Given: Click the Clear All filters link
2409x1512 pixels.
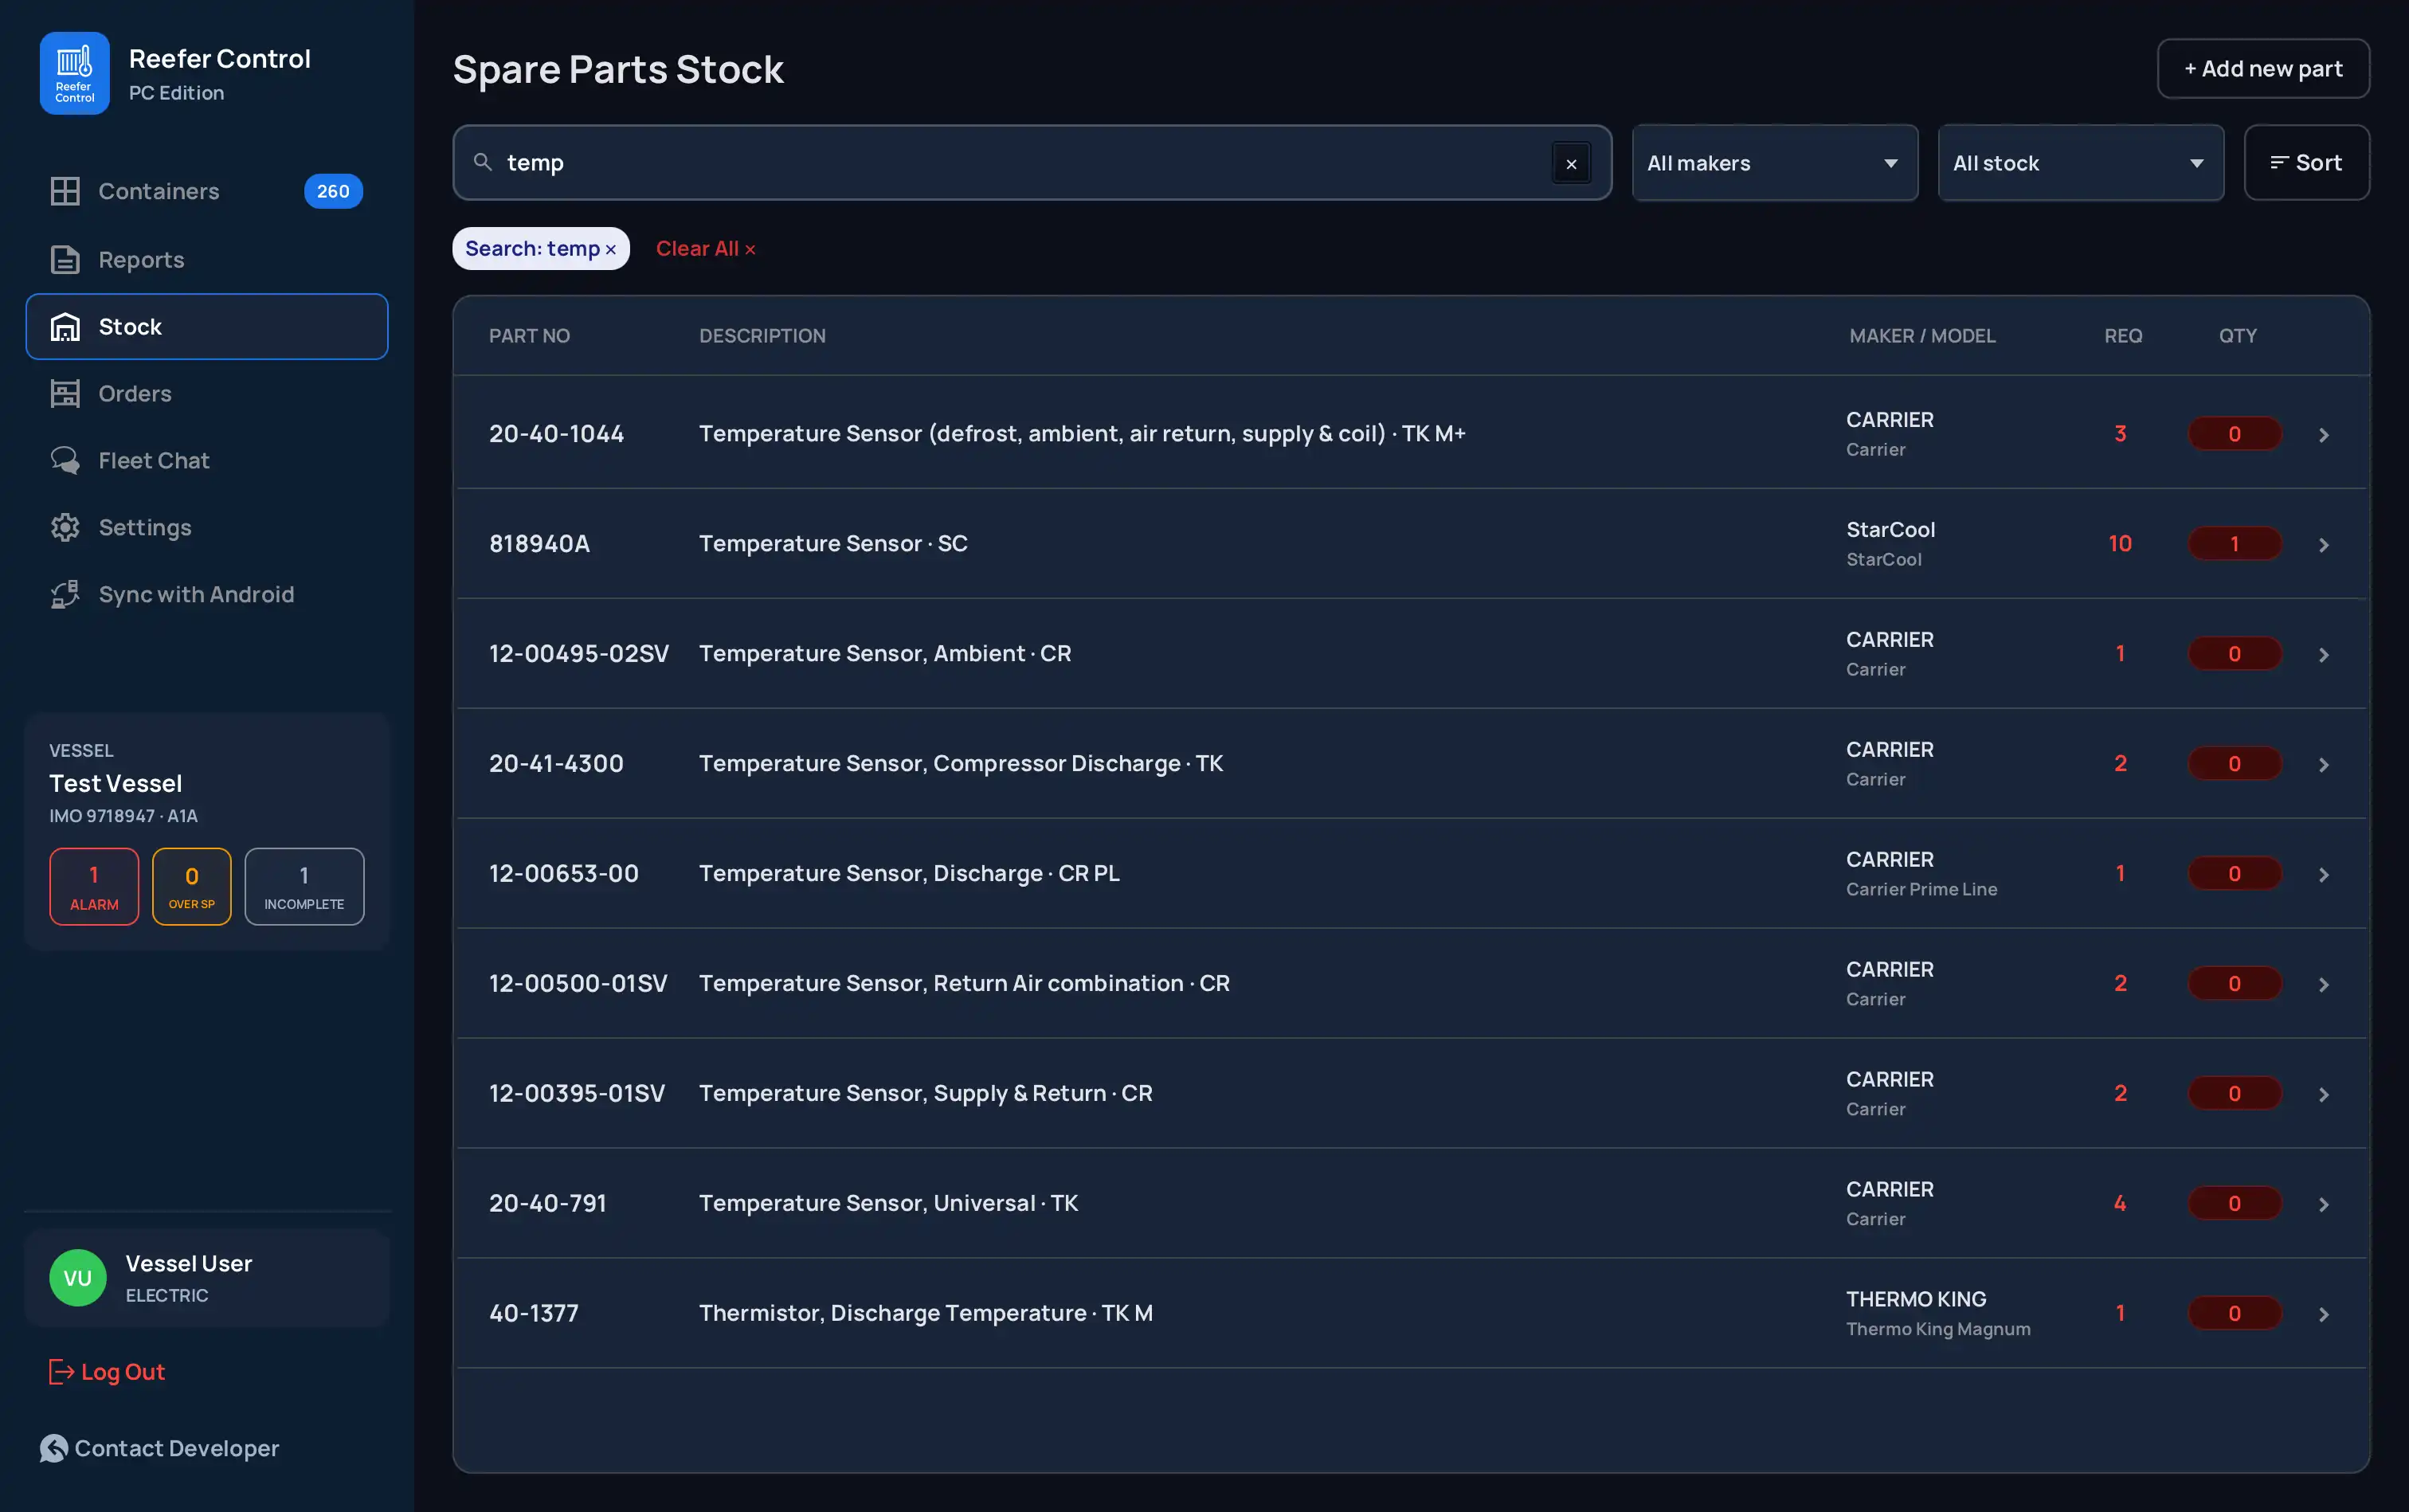Looking at the screenshot, I should [x=705, y=249].
